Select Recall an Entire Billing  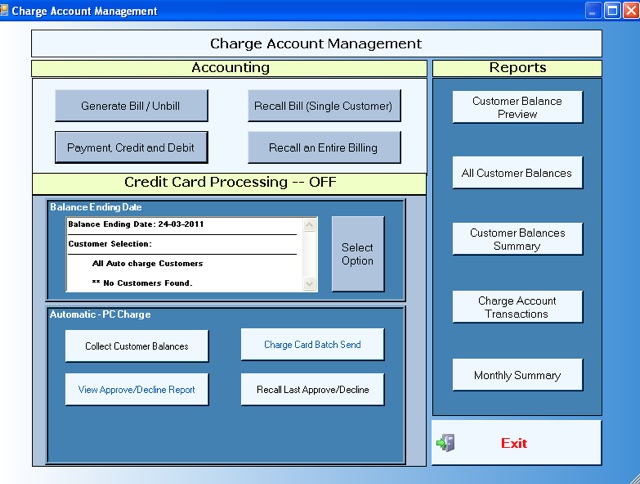[x=324, y=148]
